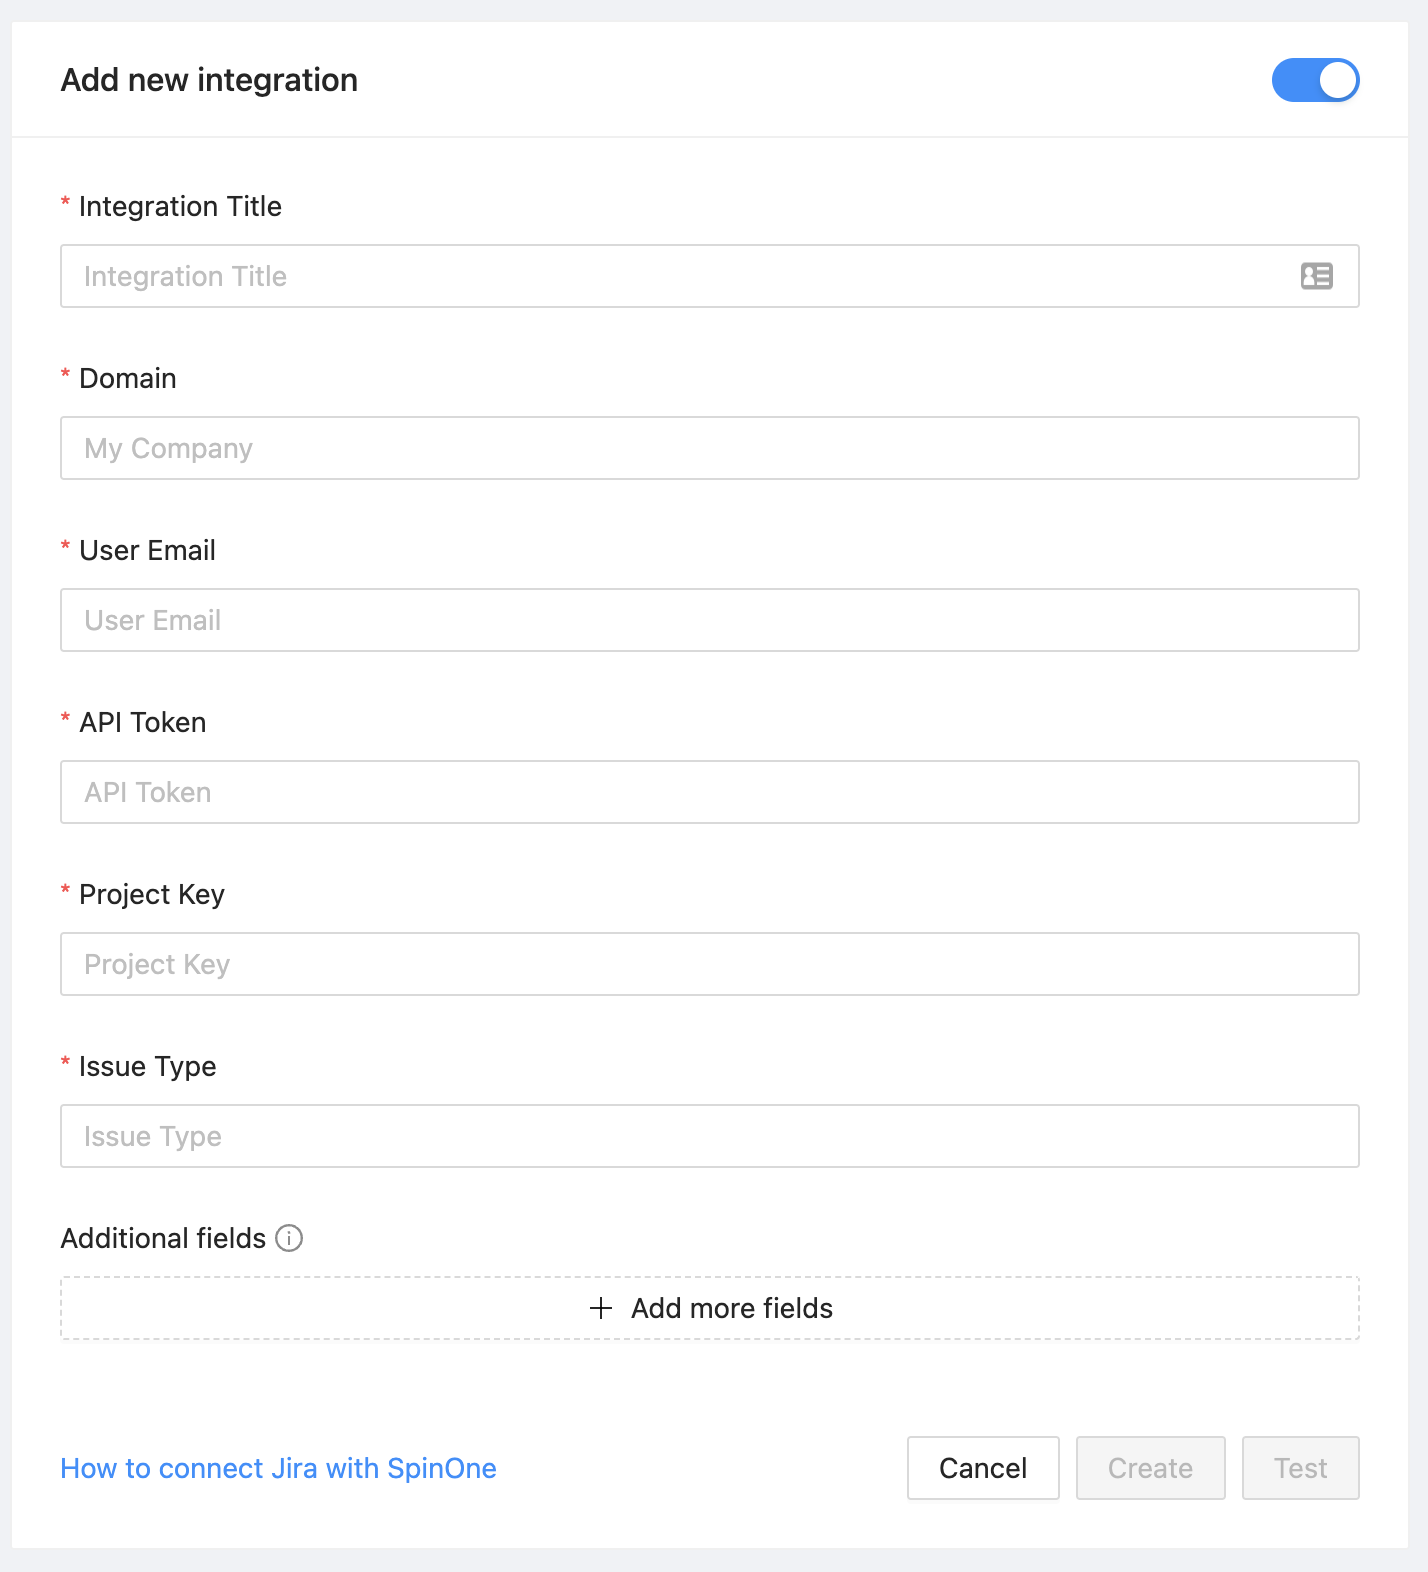
Task: Click the Integration Title input field
Action: (x=680, y=276)
